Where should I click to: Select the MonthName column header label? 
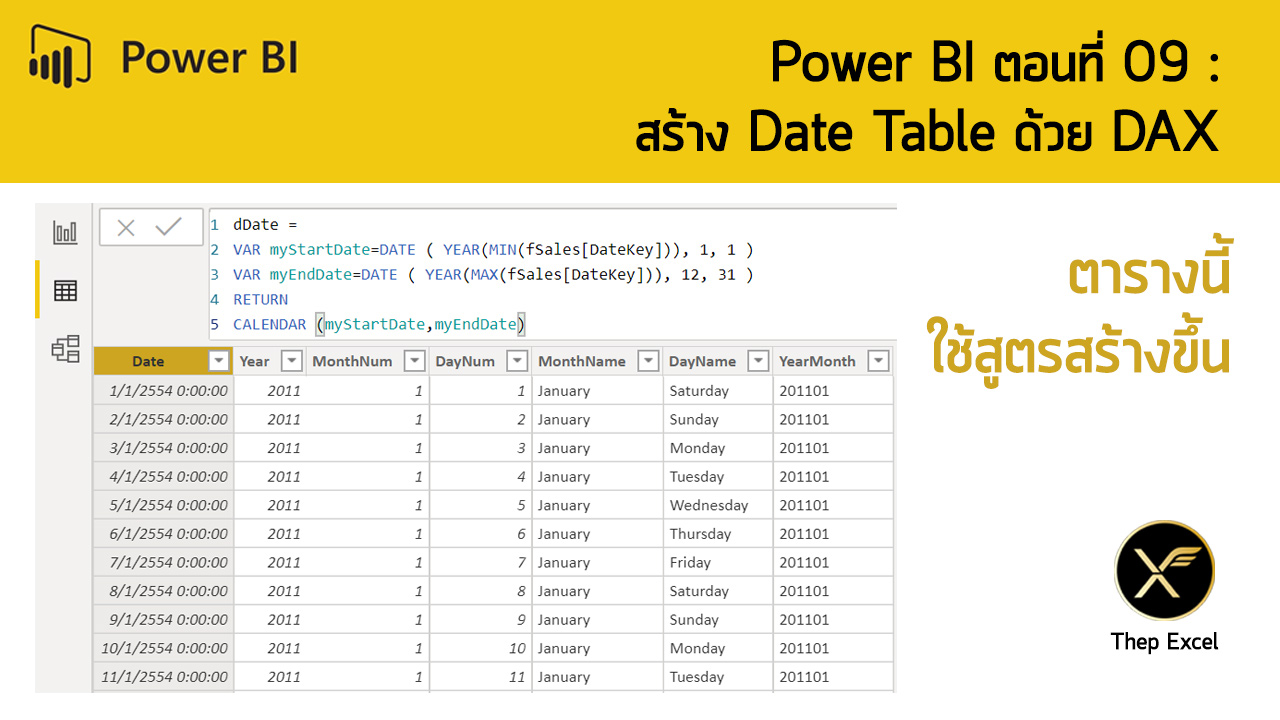(x=581, y=361)
